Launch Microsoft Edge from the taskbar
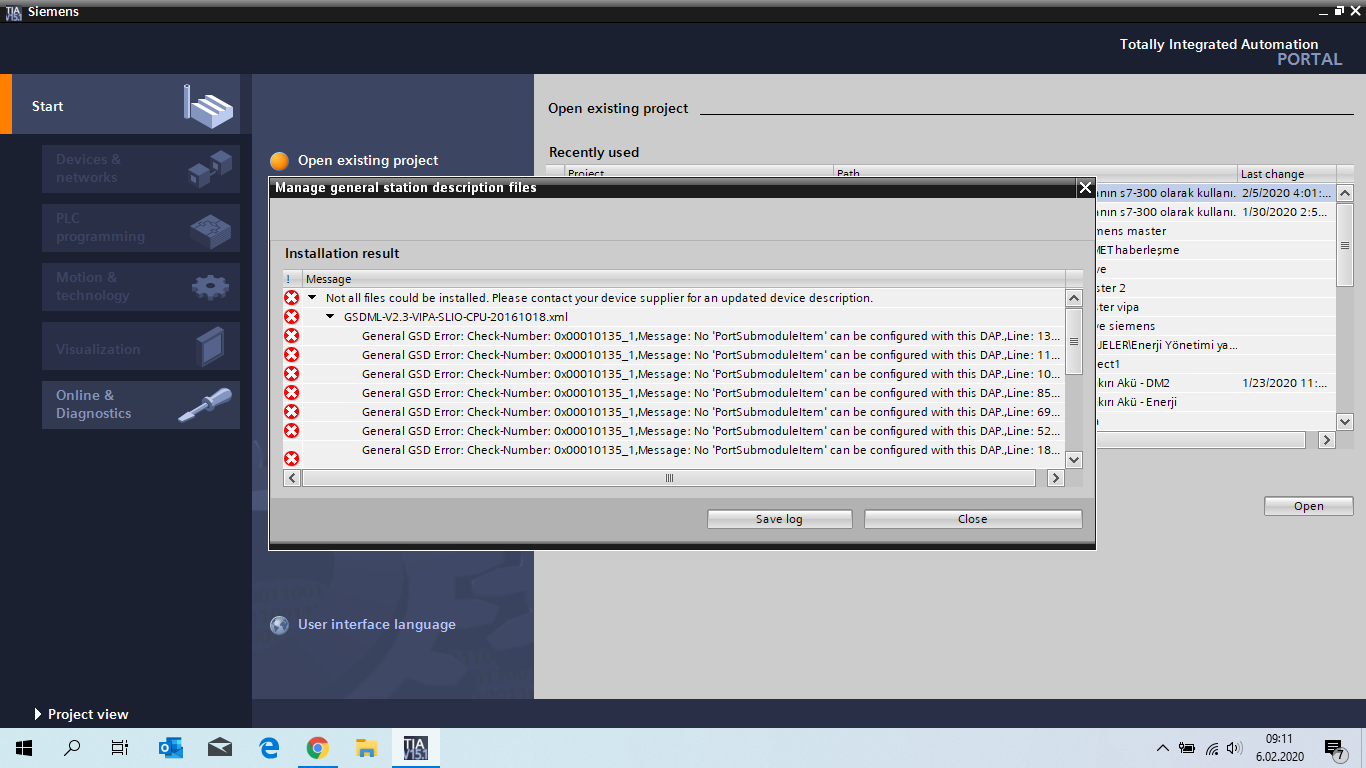Image resolution: width=1366 pixels, height=768 pixels. (x=269, y=748)
